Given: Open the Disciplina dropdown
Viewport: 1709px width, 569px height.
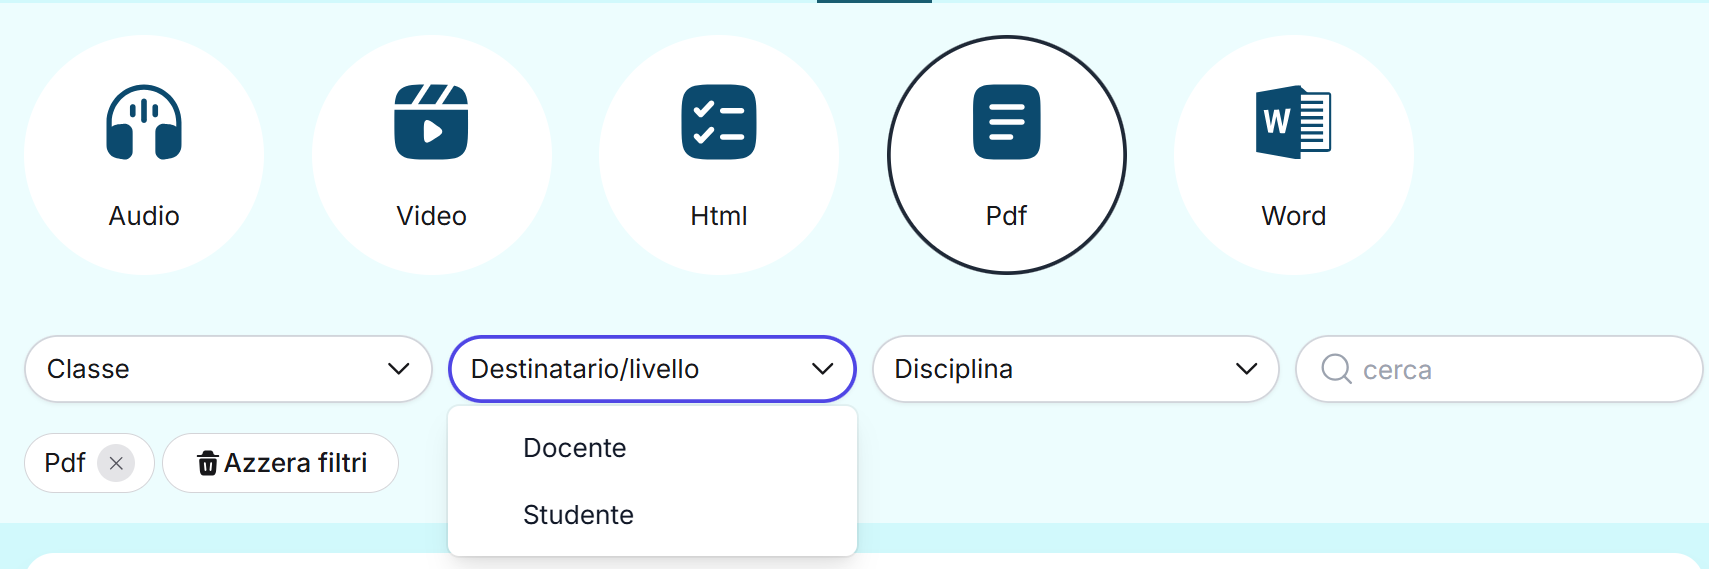Looking at the screenshot, I should [1075, 369].
